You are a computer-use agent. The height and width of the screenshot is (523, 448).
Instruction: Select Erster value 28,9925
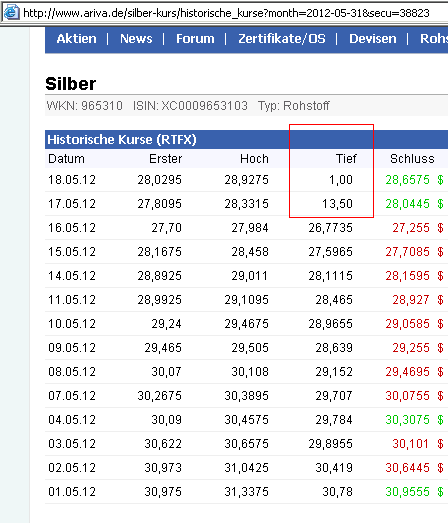(x=159, y=300)
